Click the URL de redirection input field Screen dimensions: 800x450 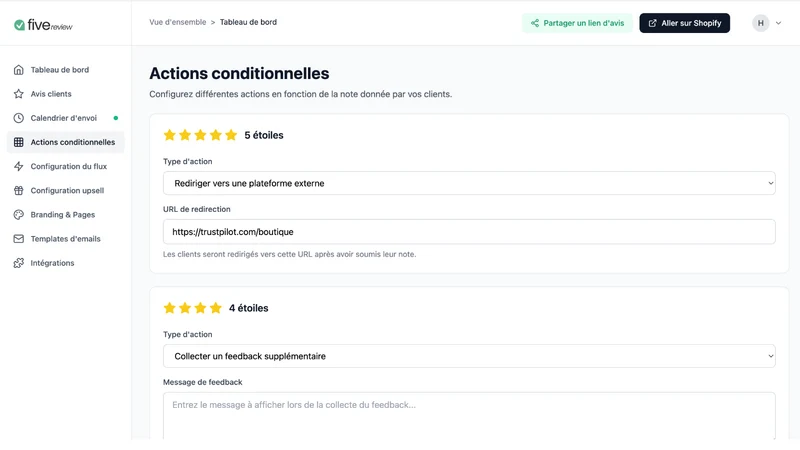click(469, 232)
